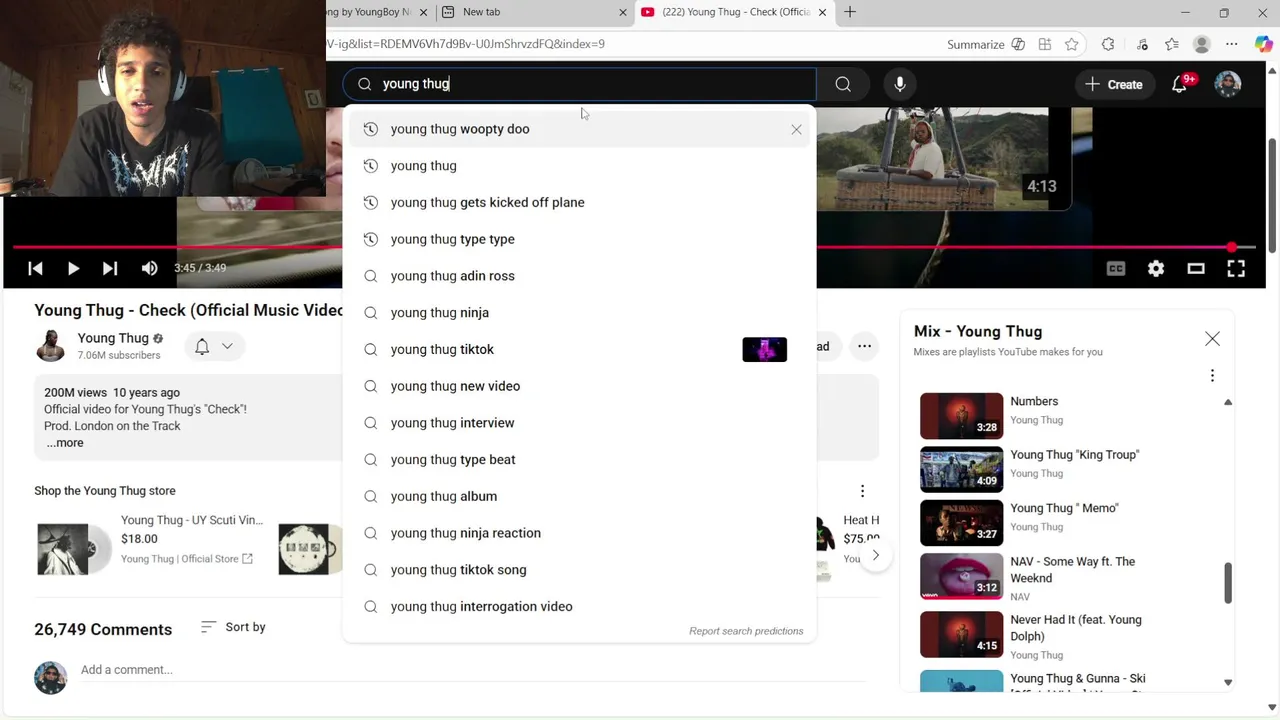Select suggestion 'young thug adin ross'
The width and height of the screenshot is (1280, 720).
tap(579, 276)
